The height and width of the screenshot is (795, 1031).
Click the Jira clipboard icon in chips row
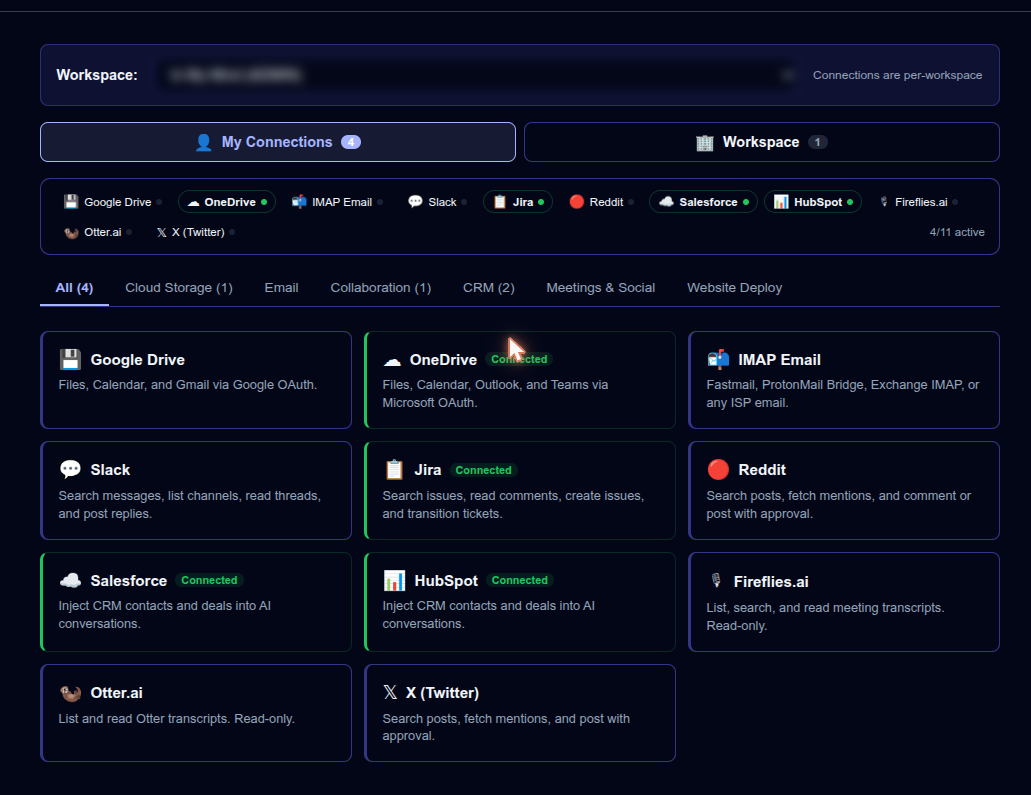pyautogui.click(x=500, y=201)
